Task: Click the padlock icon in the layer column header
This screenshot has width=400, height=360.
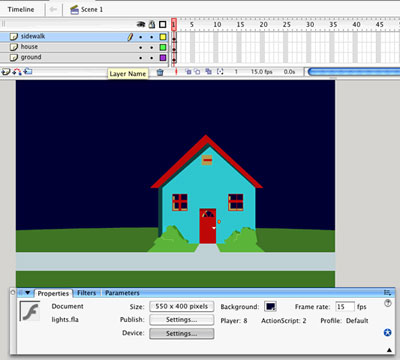Action: (152, 24)
